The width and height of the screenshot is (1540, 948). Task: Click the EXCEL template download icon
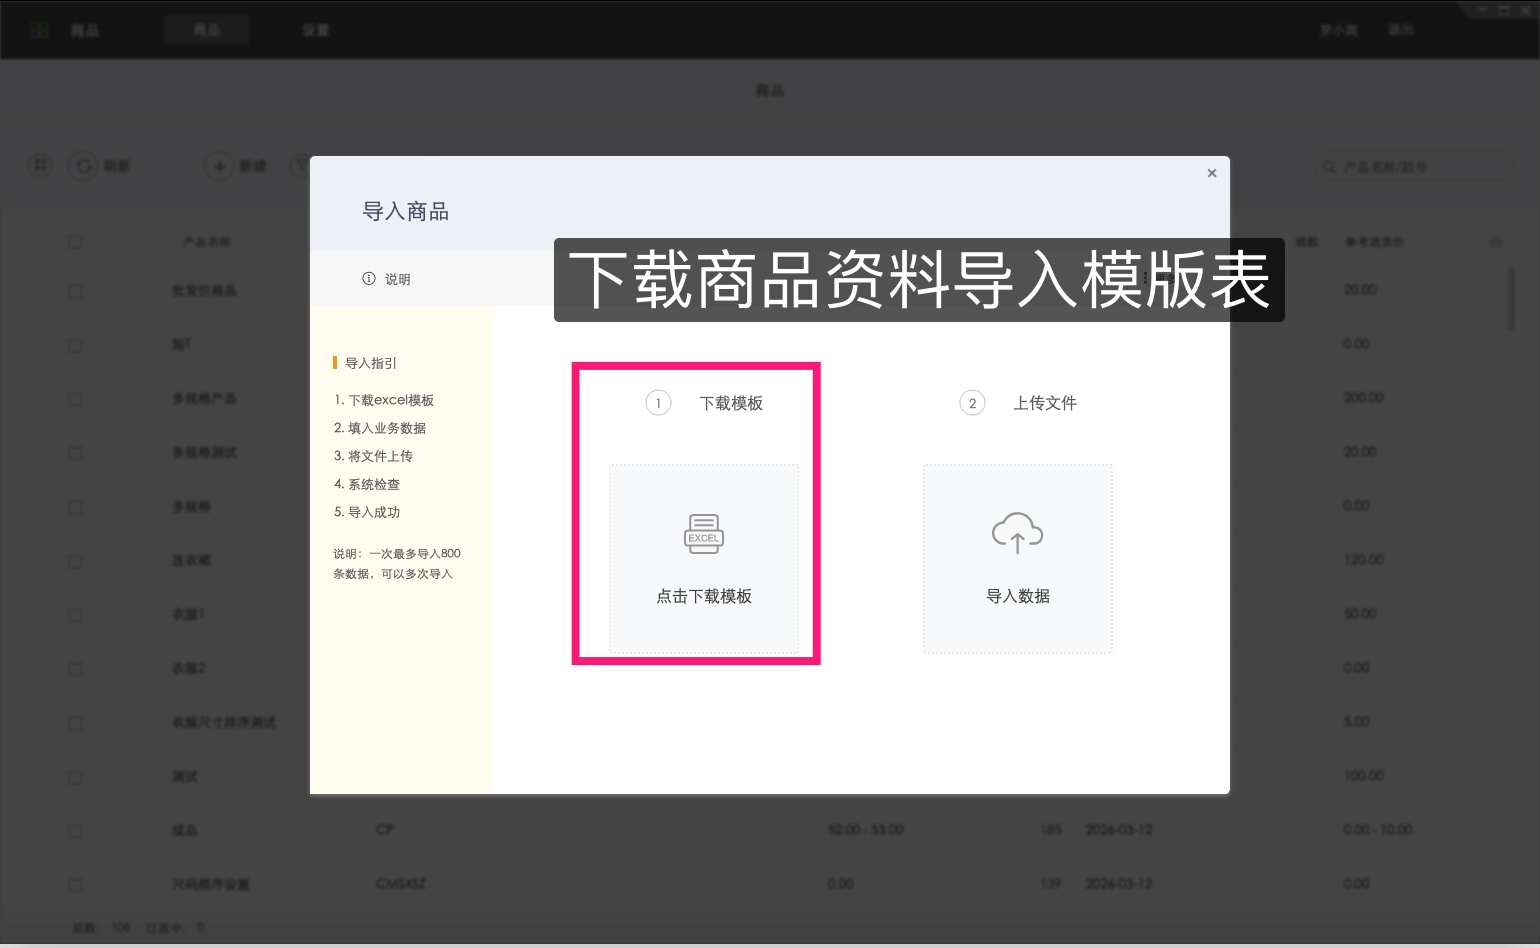[x=704, y=534]
